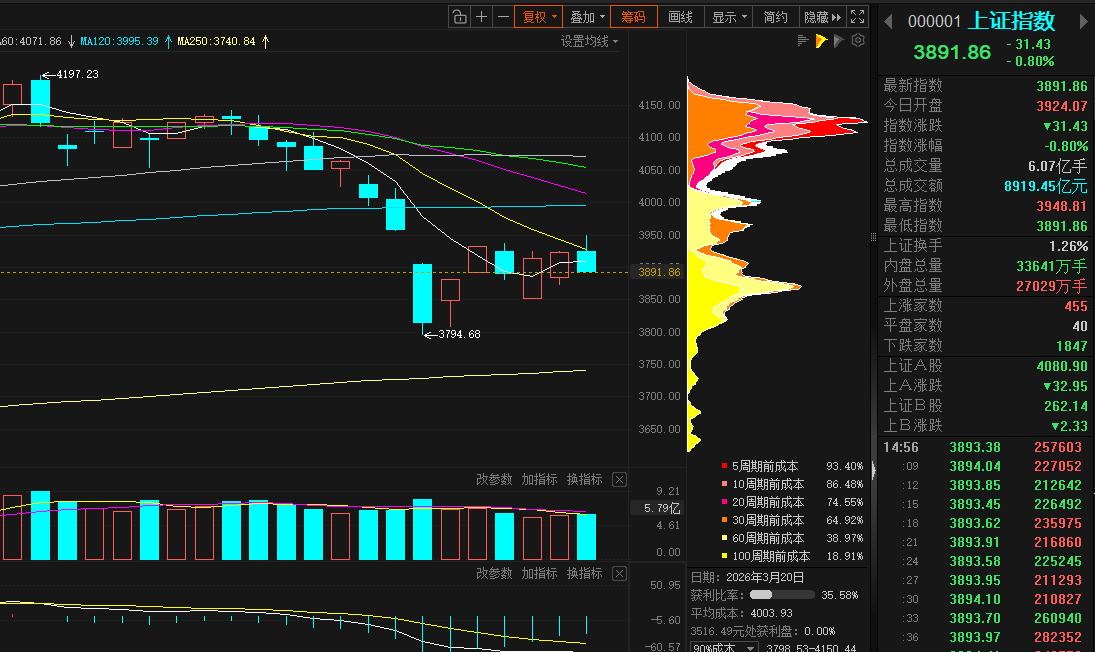Viewport: 1095px width, 652px height.
Task: Click the unlock padlock icon in chart toolbar
Action: click(x=459, y=17)
